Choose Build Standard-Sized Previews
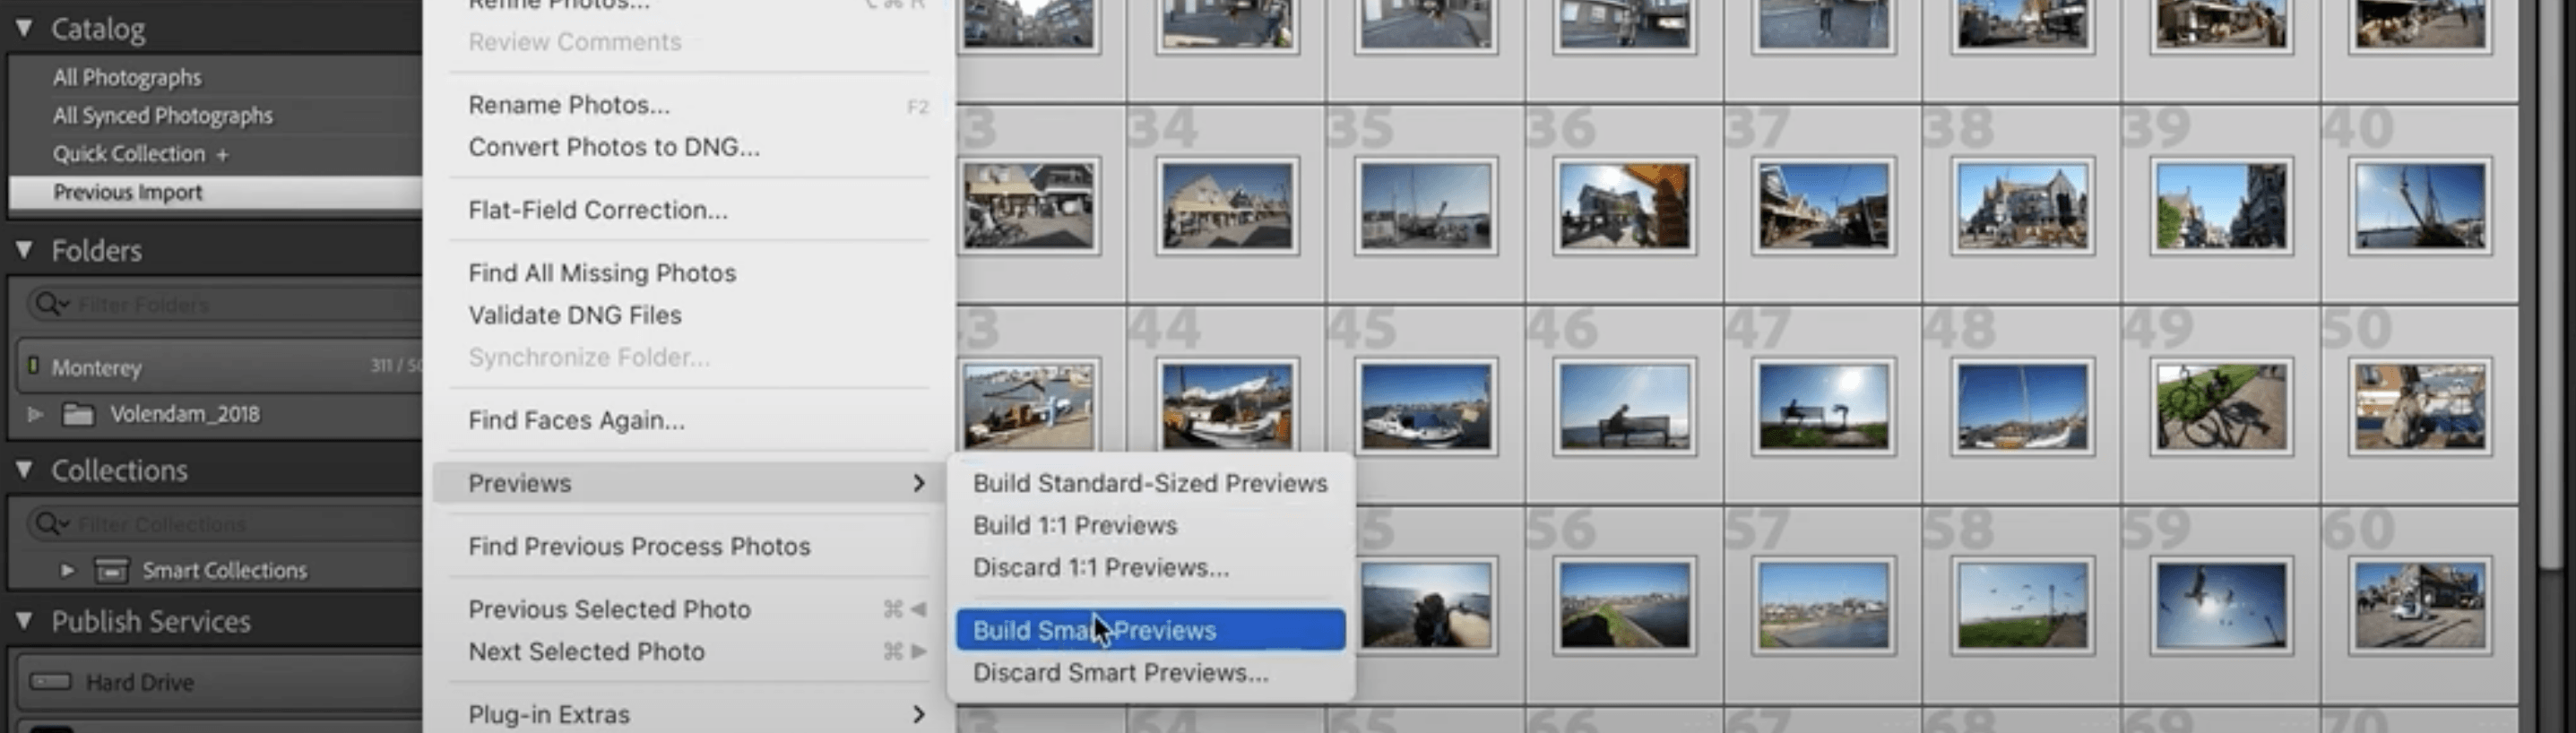This screenshot has width=2576, height=733. 1150,483
